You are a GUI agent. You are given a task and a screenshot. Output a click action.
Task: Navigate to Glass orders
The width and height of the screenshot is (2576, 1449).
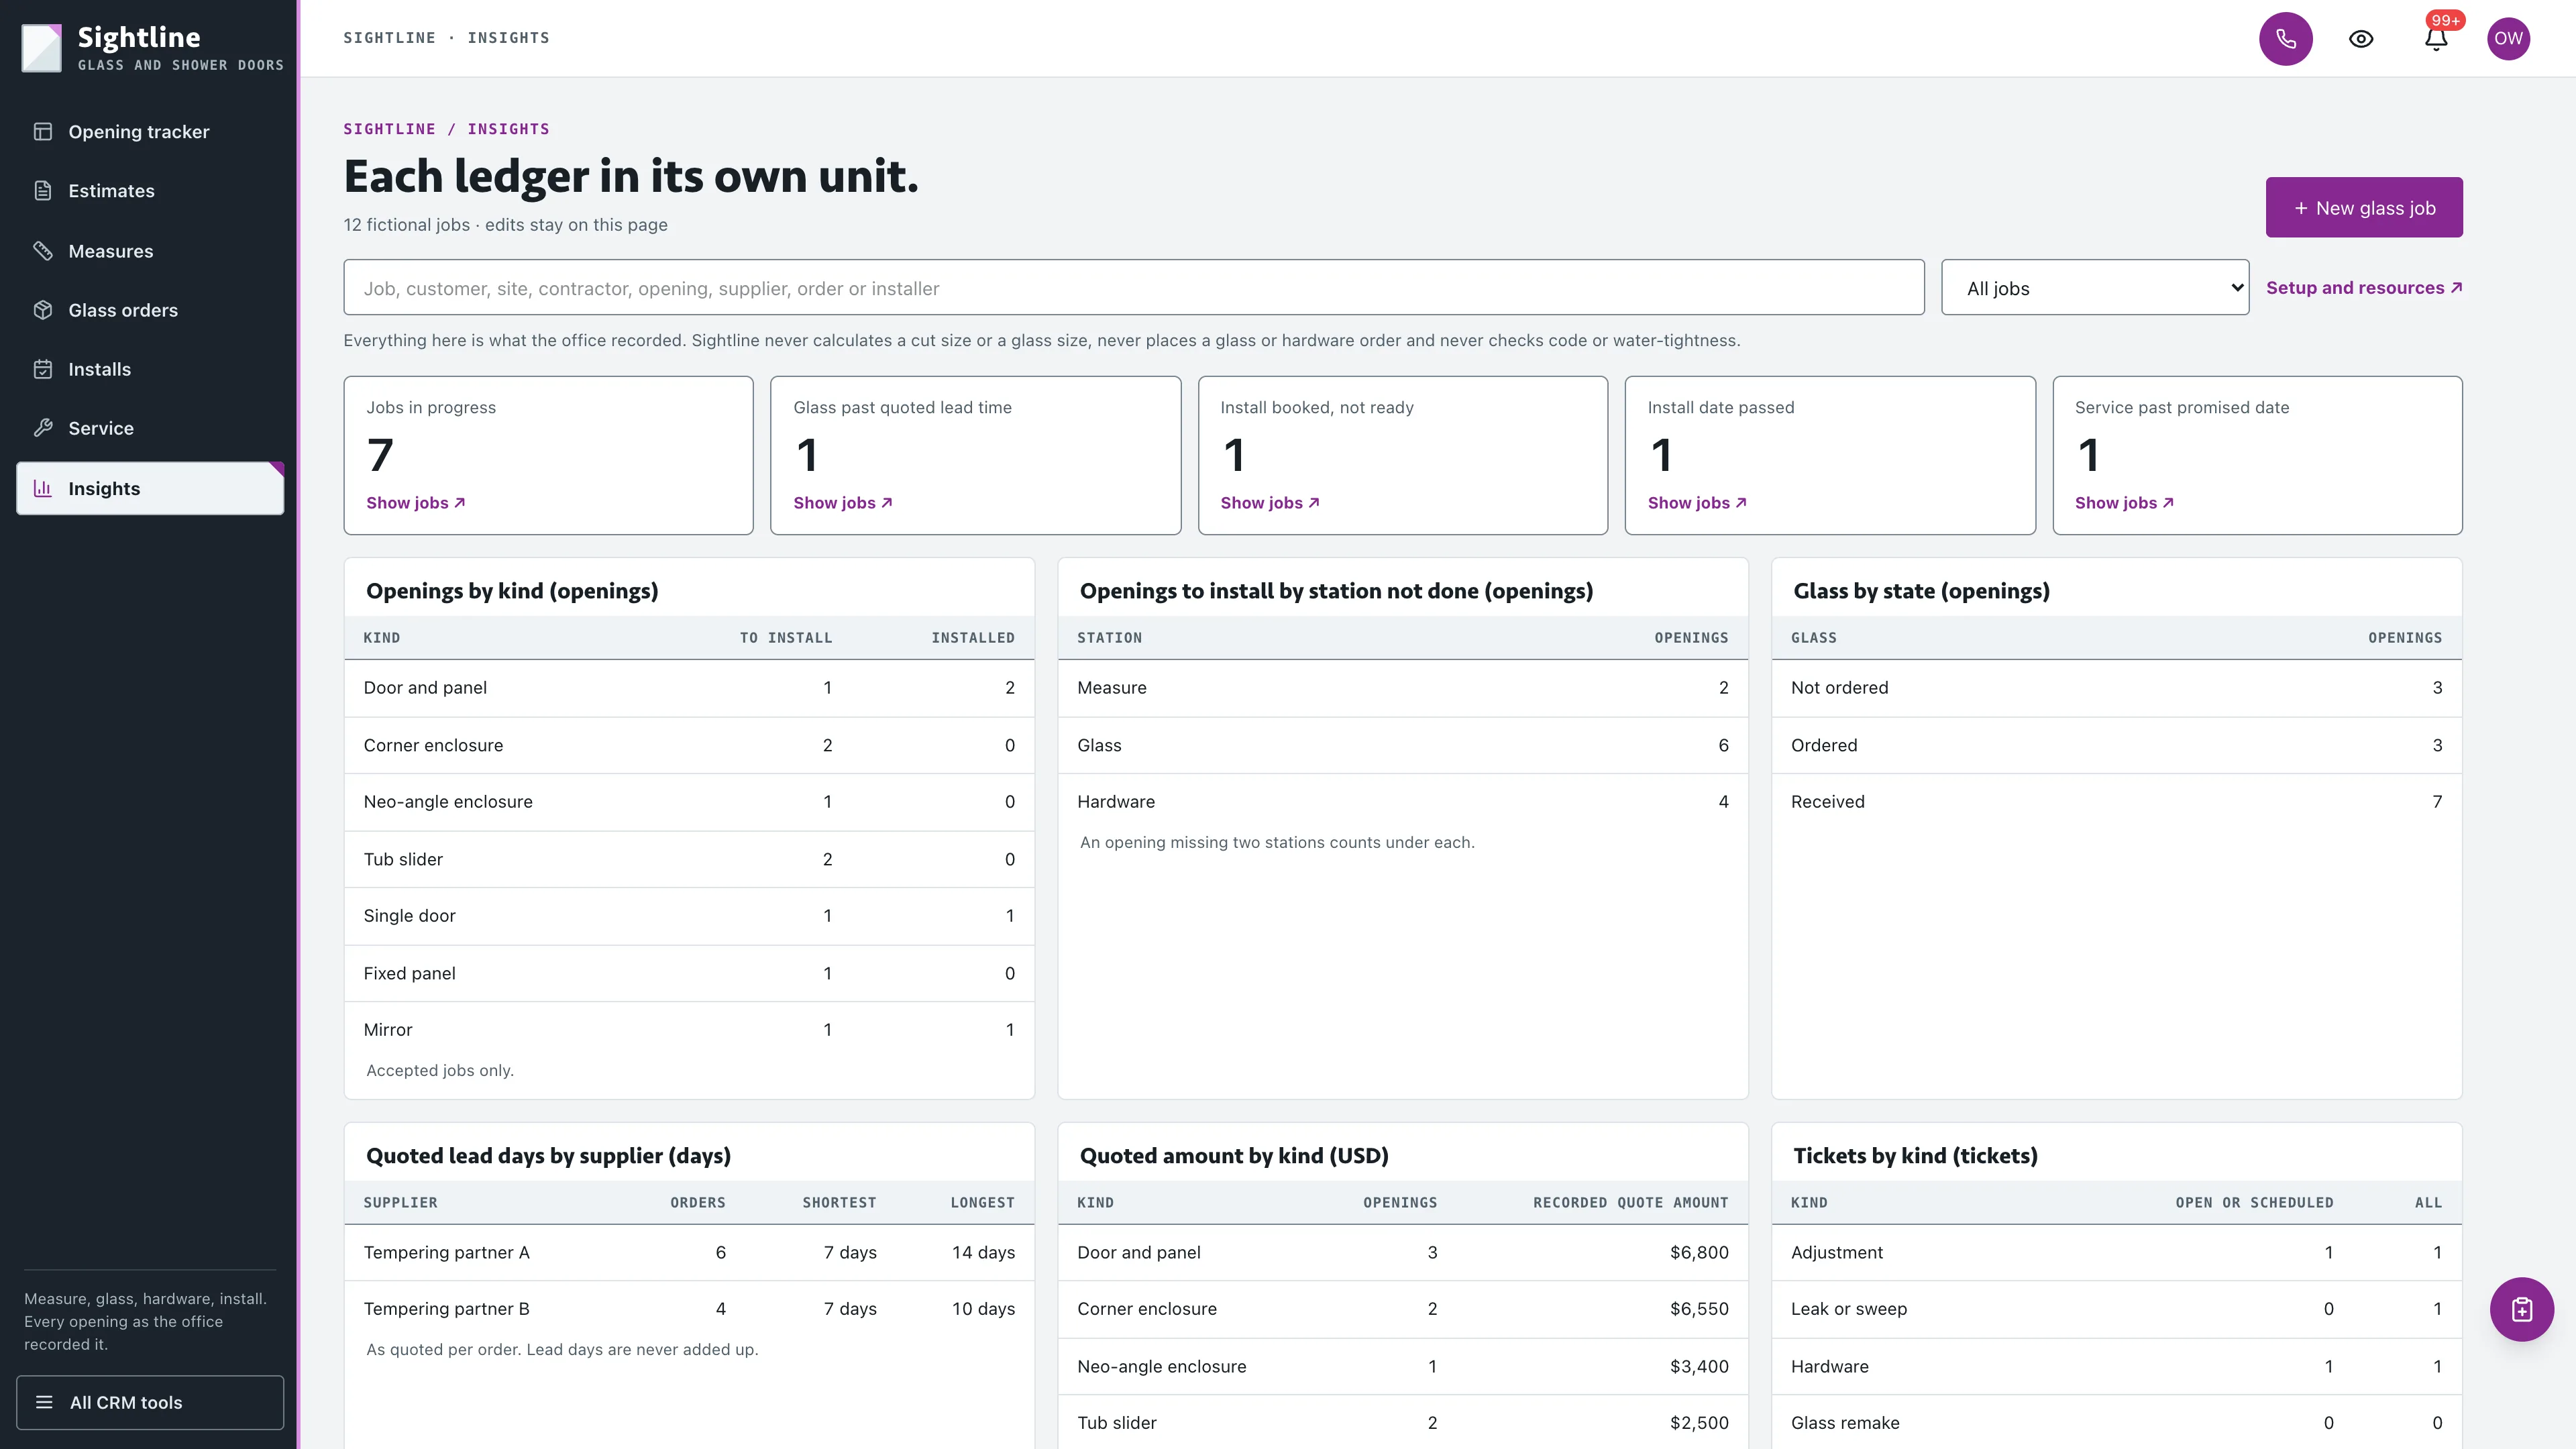150,310
